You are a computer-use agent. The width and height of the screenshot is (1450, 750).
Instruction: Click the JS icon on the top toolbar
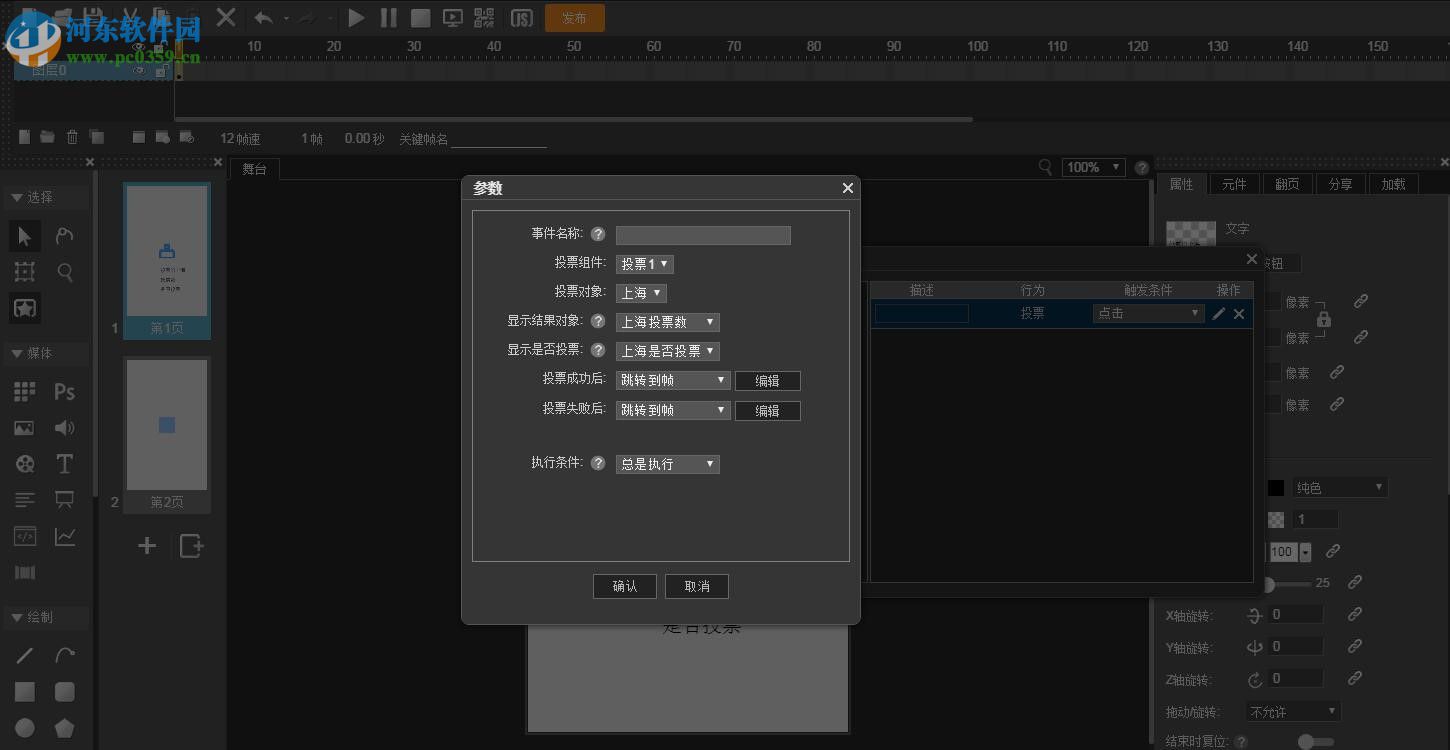pyautogui.click(x=521, y=17)
